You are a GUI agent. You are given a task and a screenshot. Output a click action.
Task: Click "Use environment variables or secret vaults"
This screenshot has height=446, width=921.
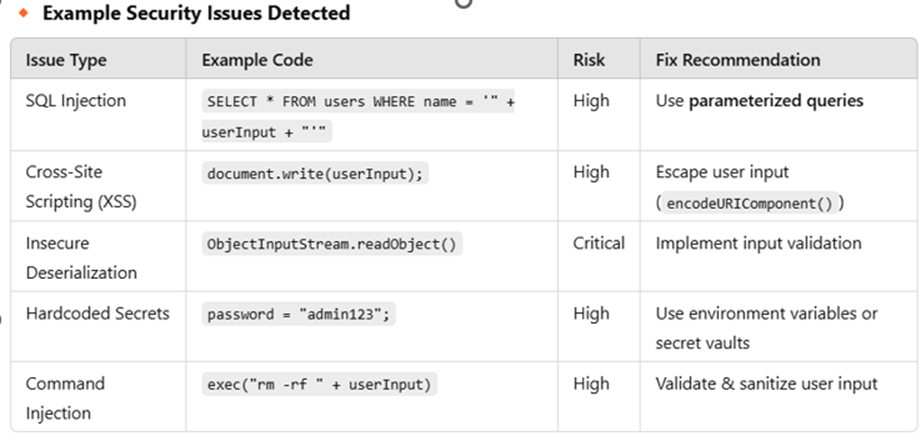[767, 328]
